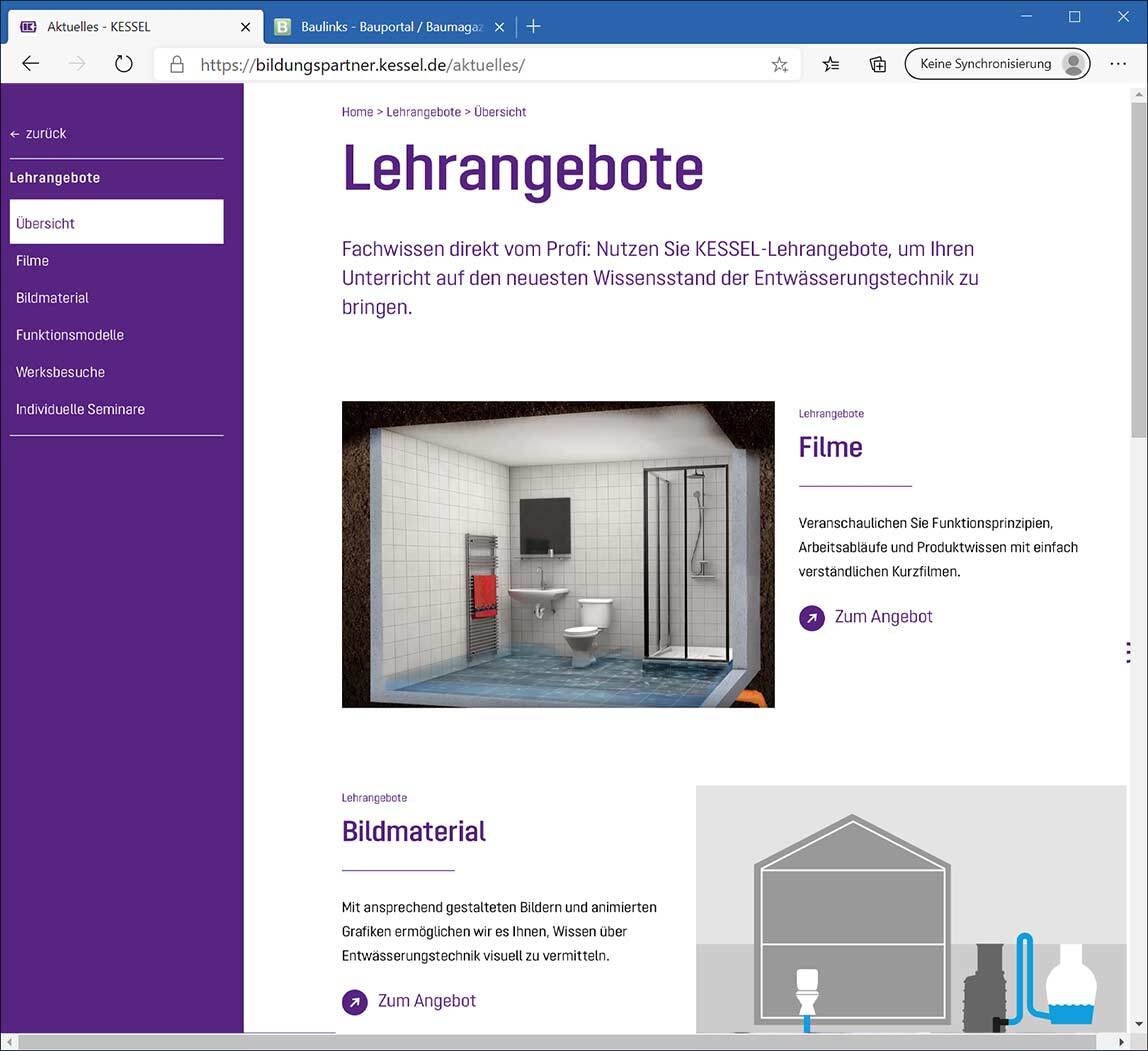Click the three vertical dots at page right edge

[x=1128, y=651]
